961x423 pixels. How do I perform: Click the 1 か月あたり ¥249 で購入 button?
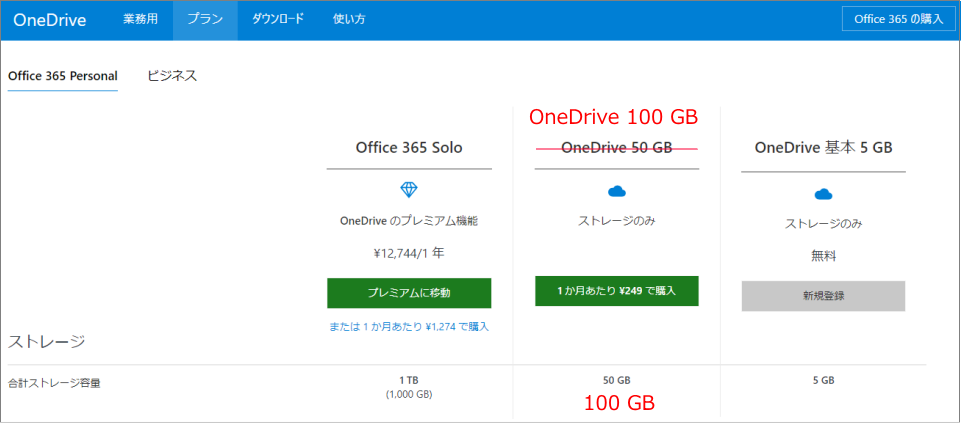pyautogui.click(x=616, y=291)
